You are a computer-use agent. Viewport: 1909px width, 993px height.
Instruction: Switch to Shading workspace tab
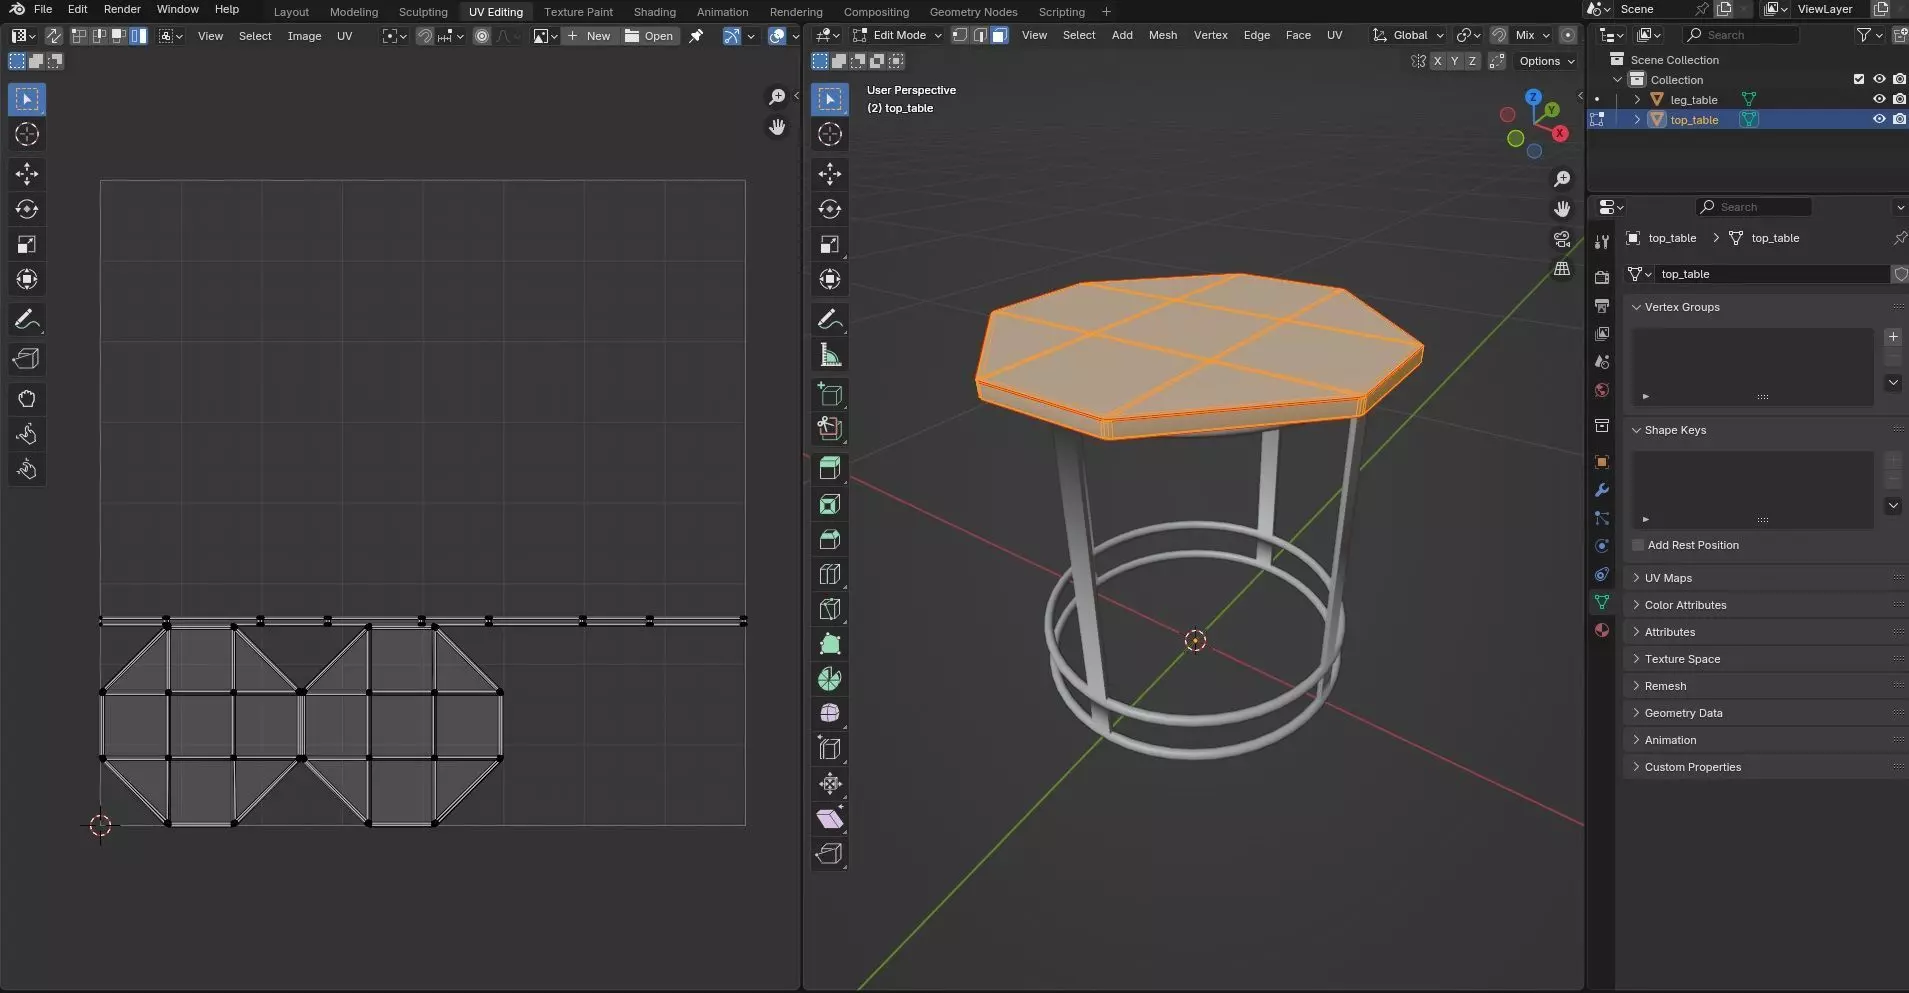click(655, 12)
